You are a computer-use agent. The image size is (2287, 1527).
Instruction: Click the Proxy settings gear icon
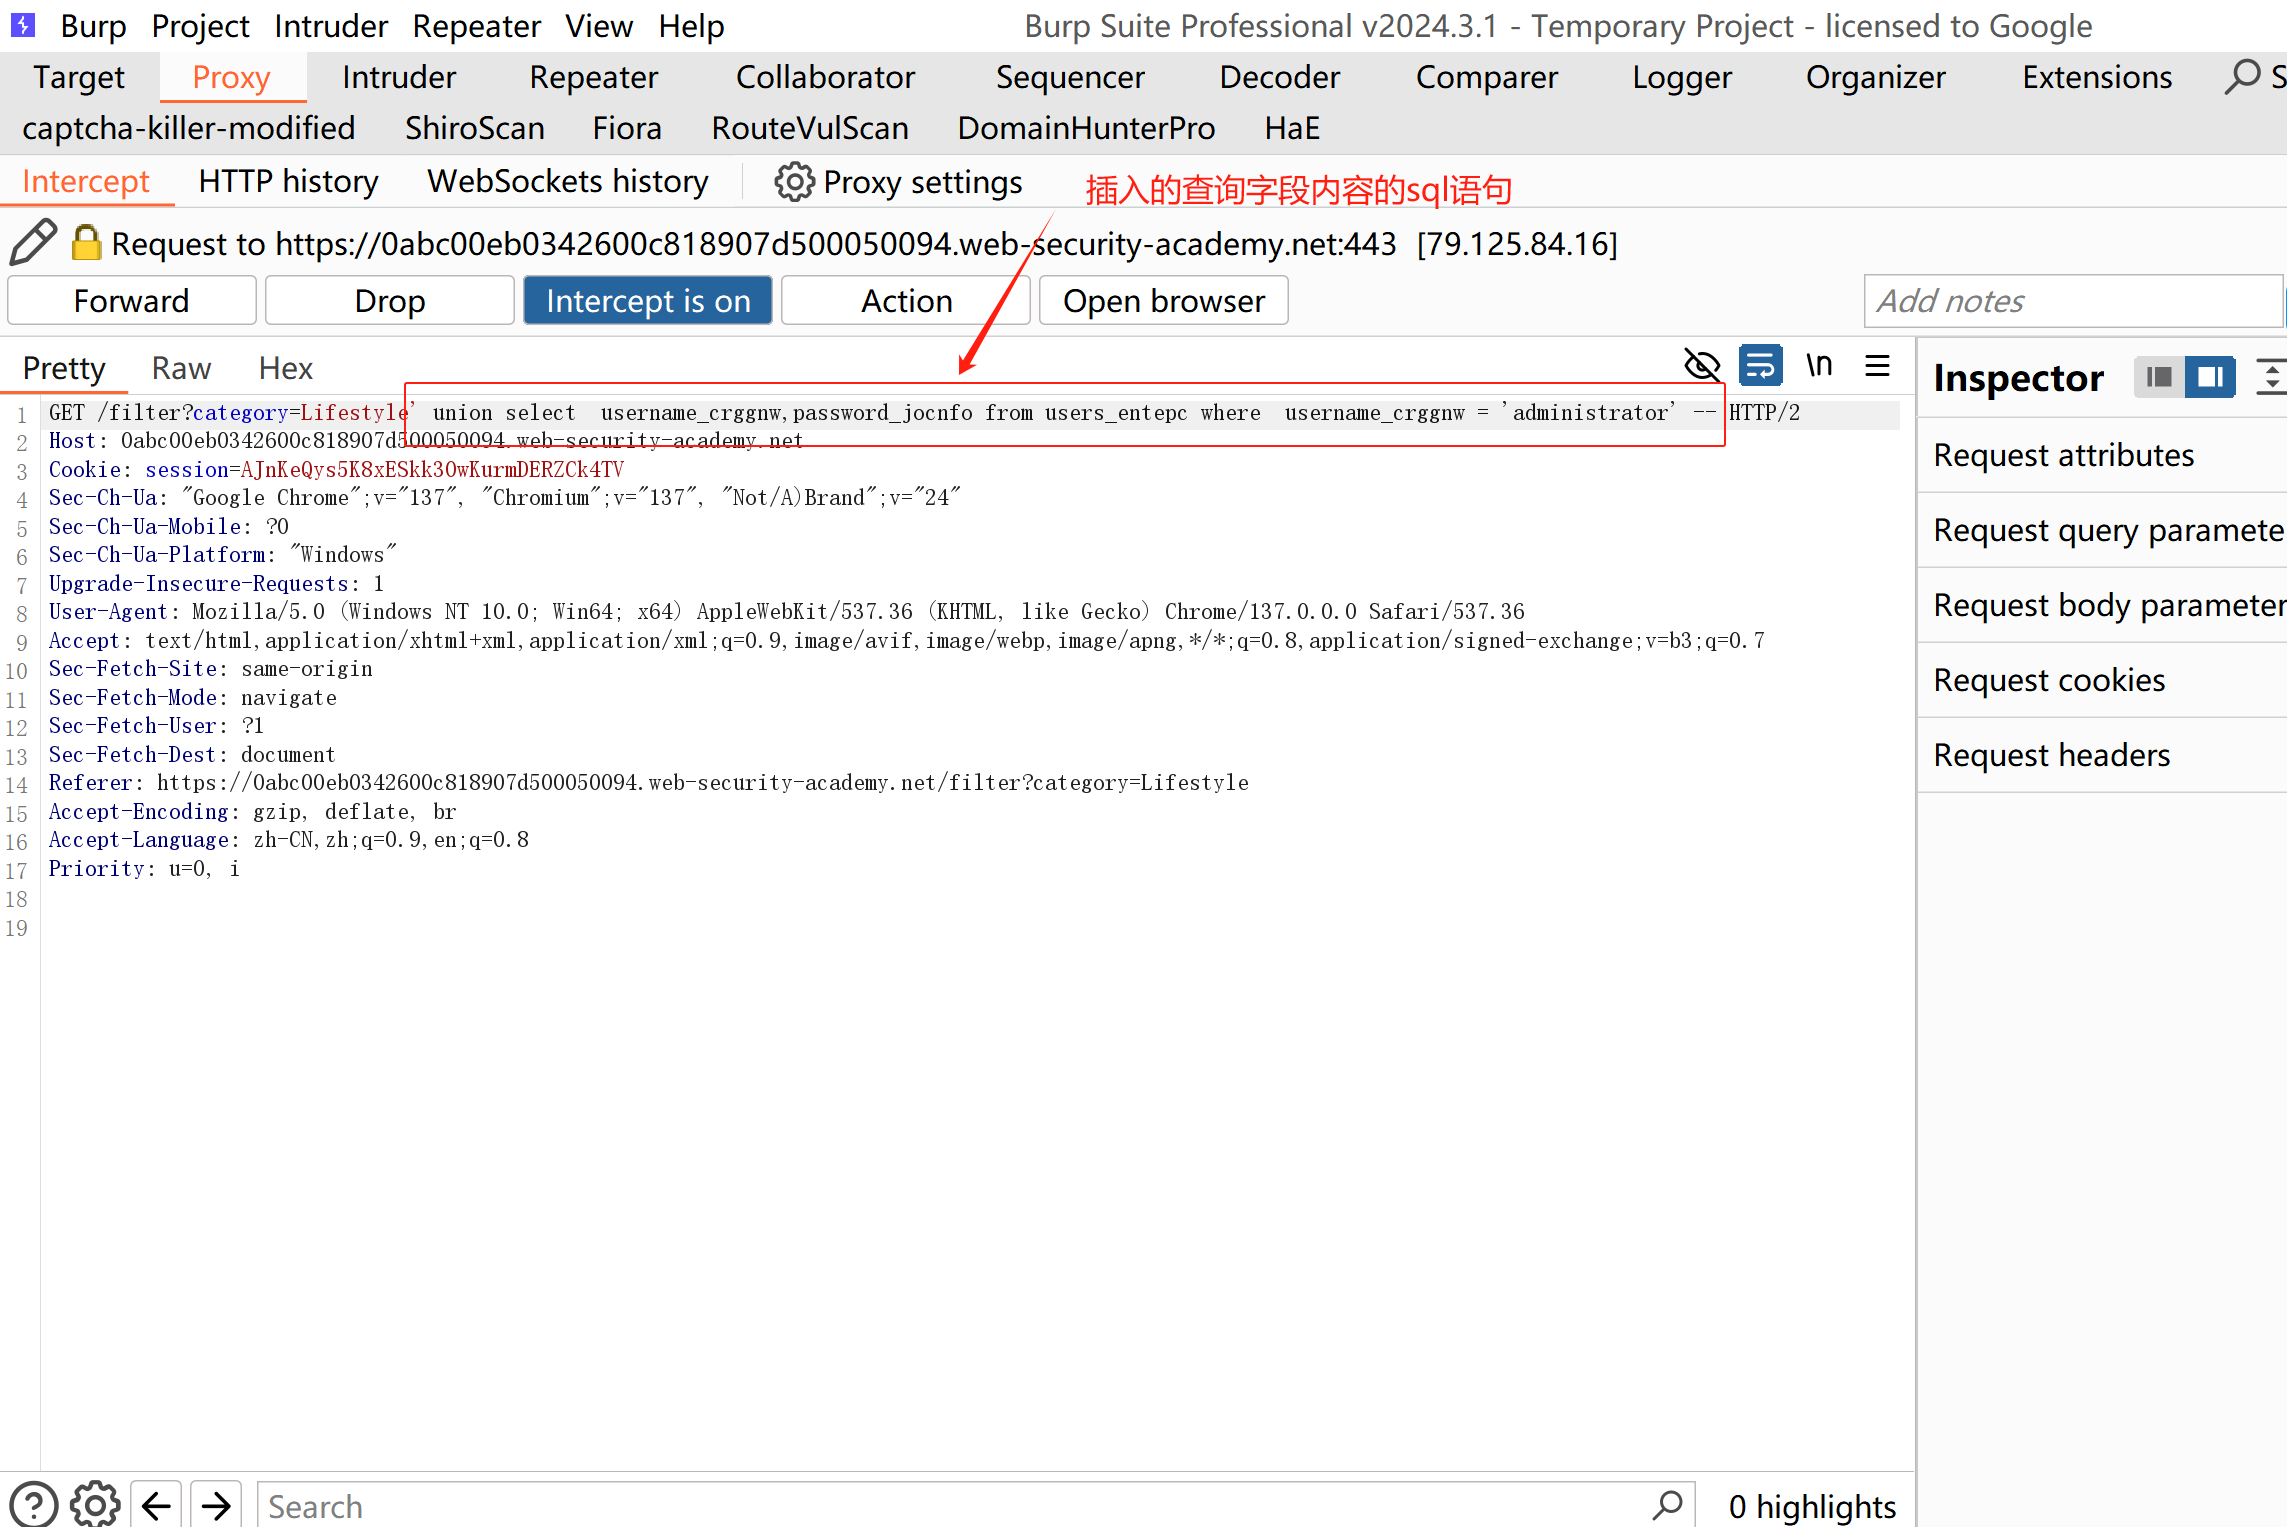[x=794, y=182]
